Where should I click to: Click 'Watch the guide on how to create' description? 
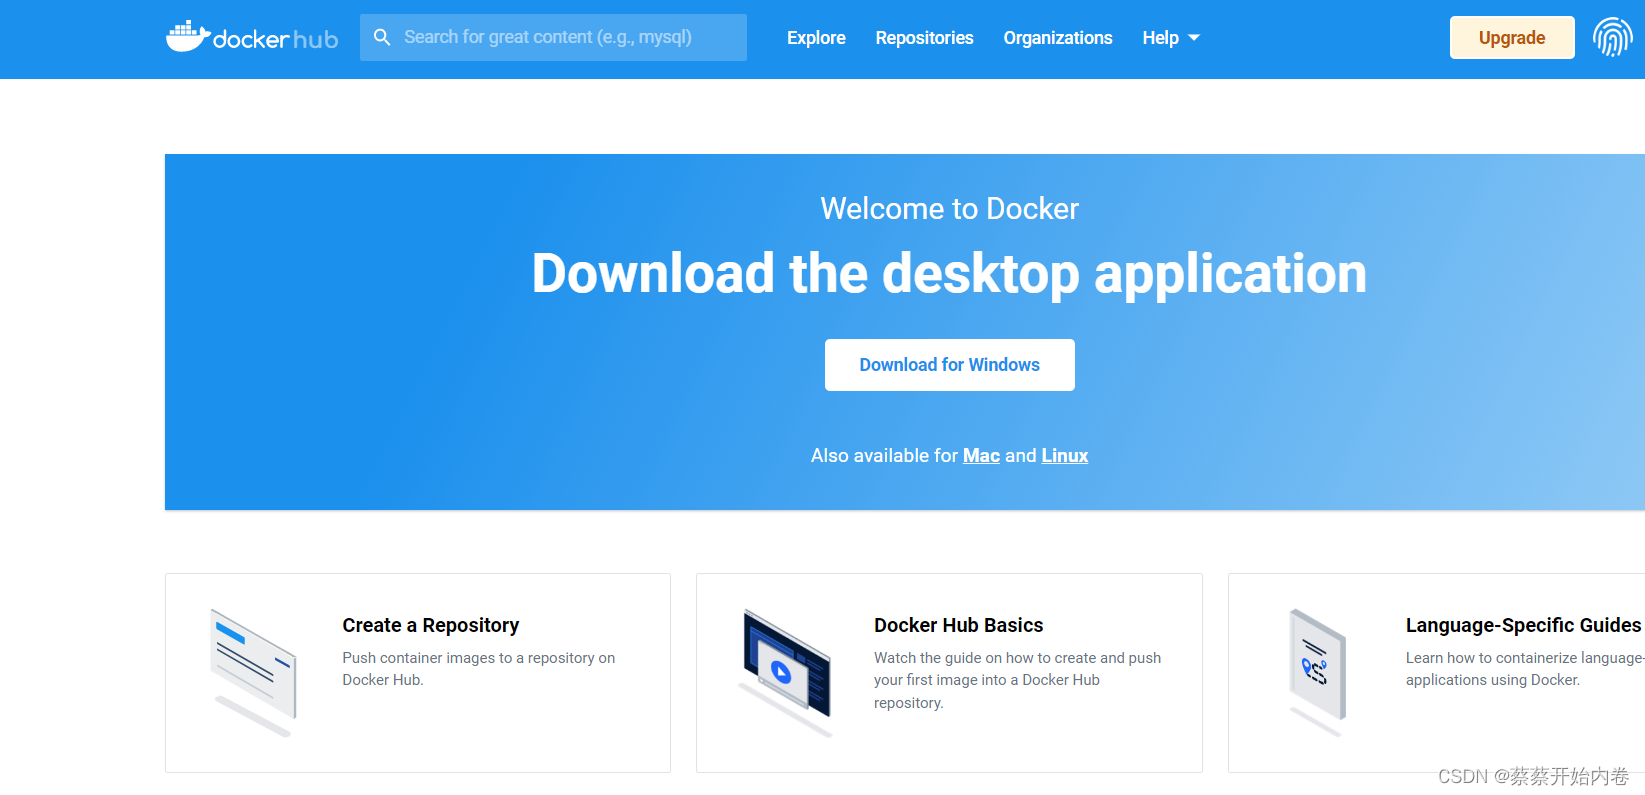(1018, 680)
